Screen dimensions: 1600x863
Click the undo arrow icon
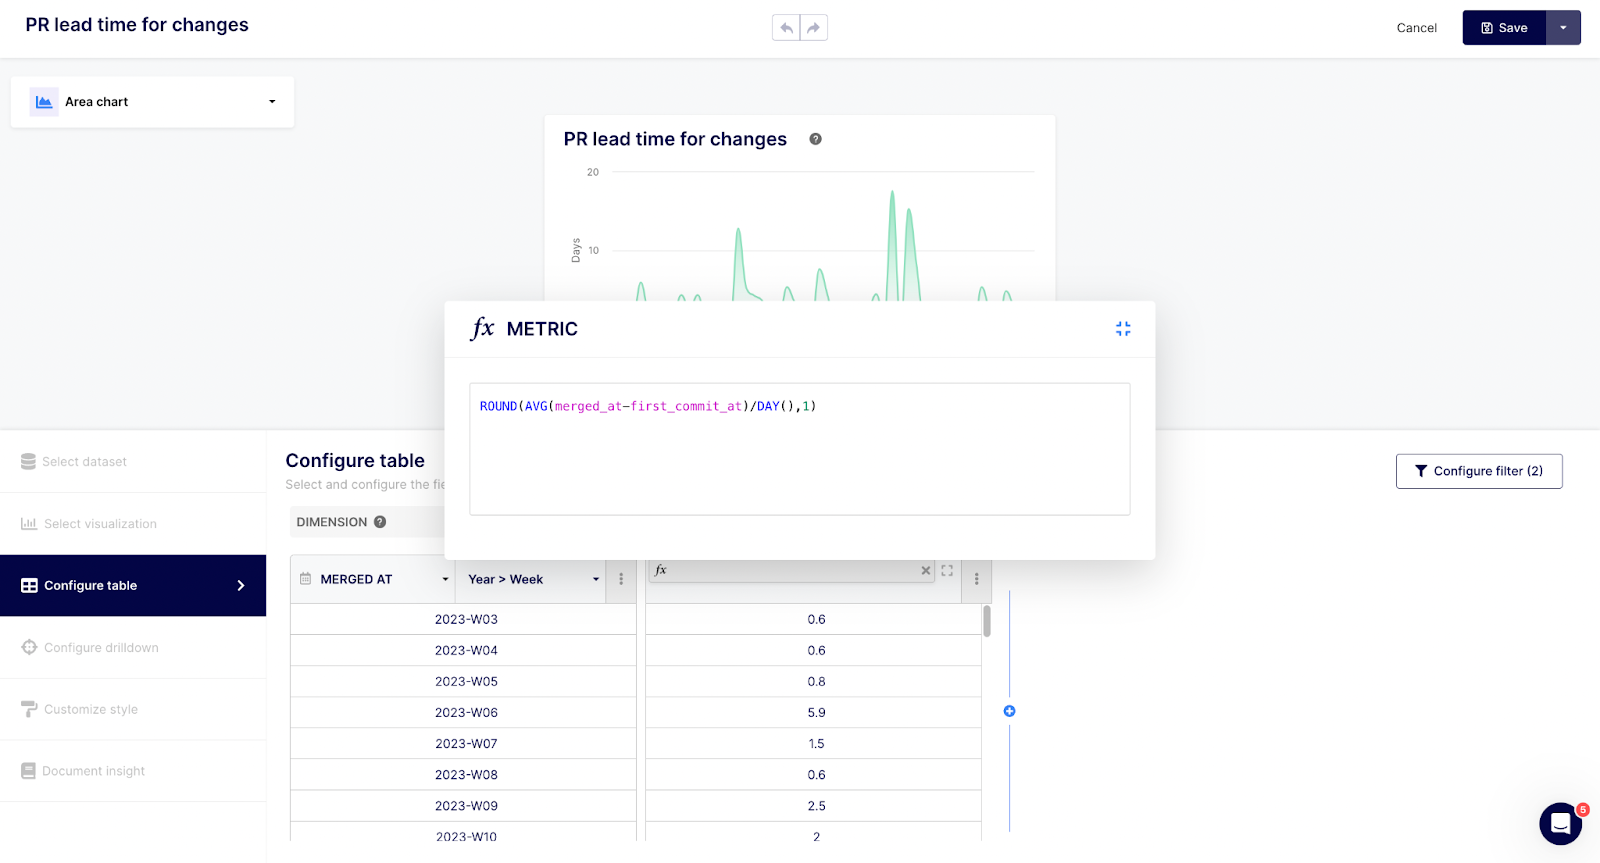coord(786,28)
